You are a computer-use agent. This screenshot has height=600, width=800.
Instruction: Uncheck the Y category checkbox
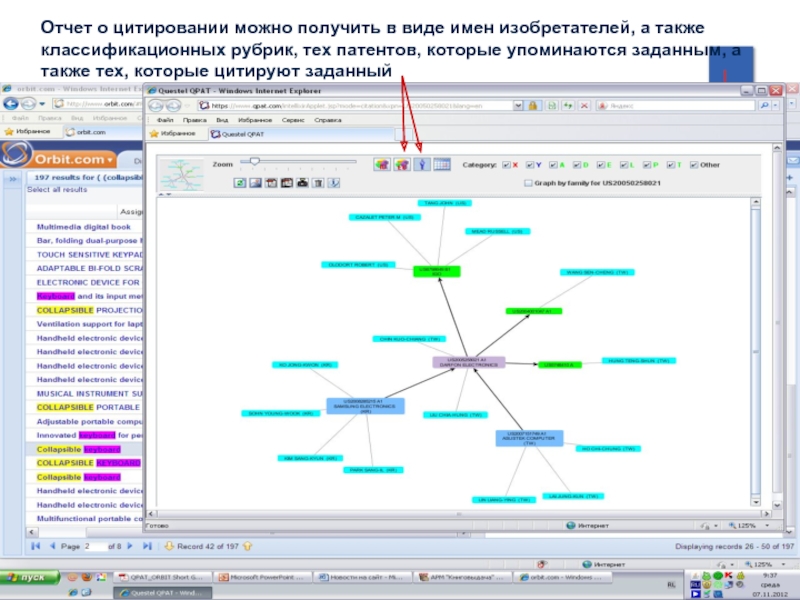click(x=530, y=165)
